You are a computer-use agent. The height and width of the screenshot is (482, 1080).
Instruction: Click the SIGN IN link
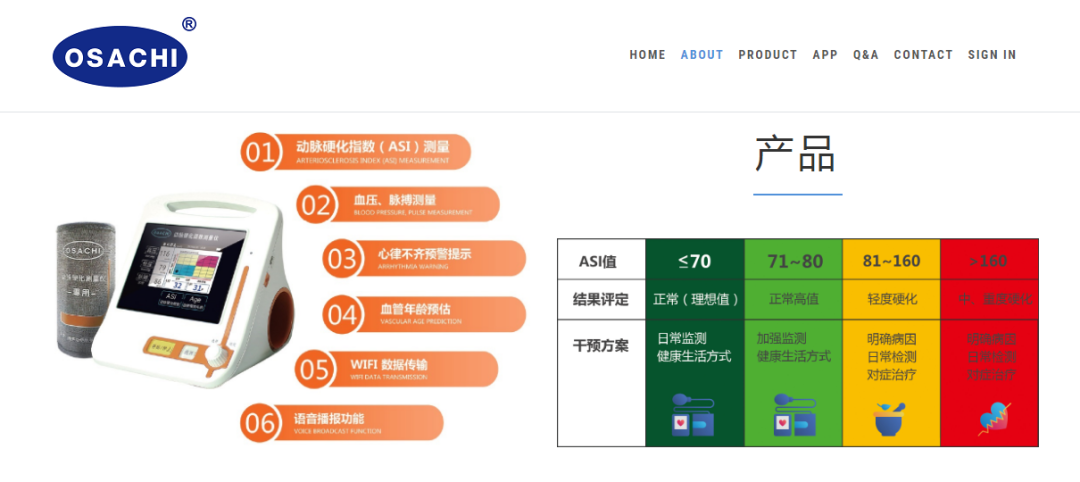992,55
